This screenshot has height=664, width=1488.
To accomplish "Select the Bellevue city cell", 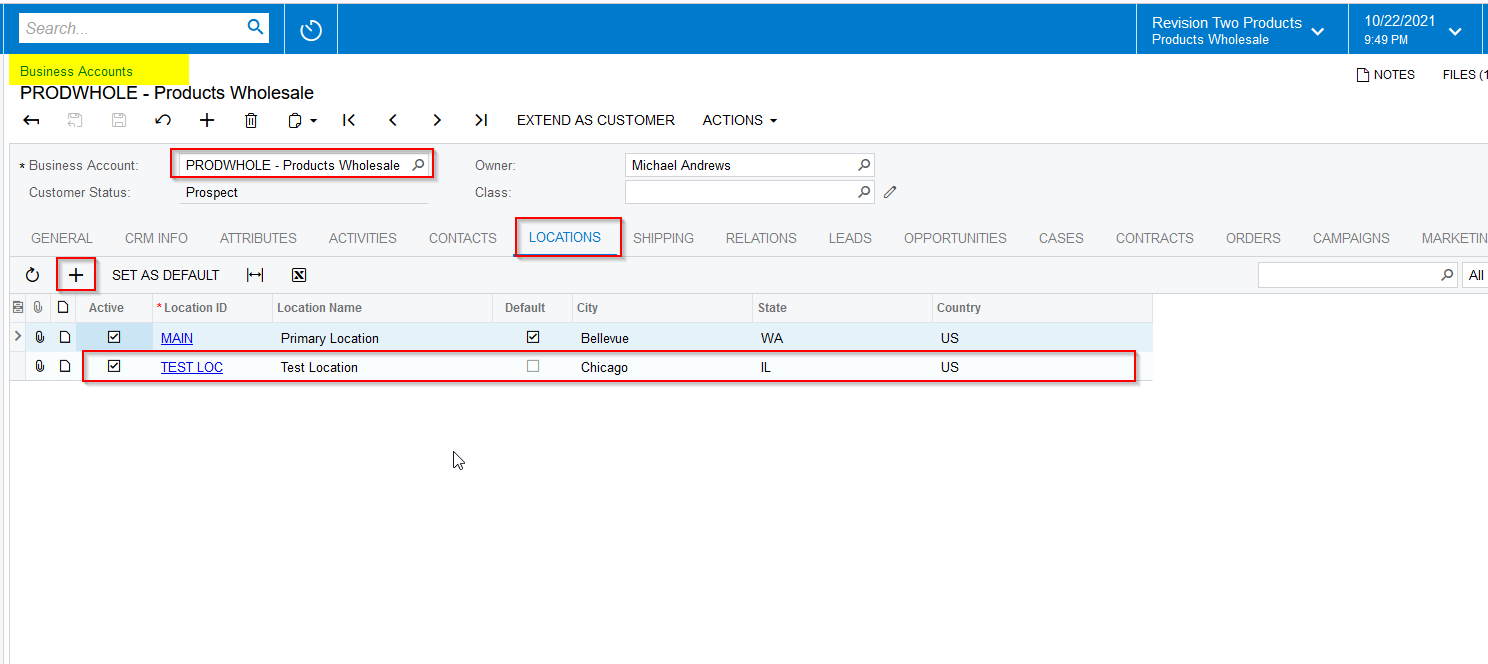I will [662, 338].
